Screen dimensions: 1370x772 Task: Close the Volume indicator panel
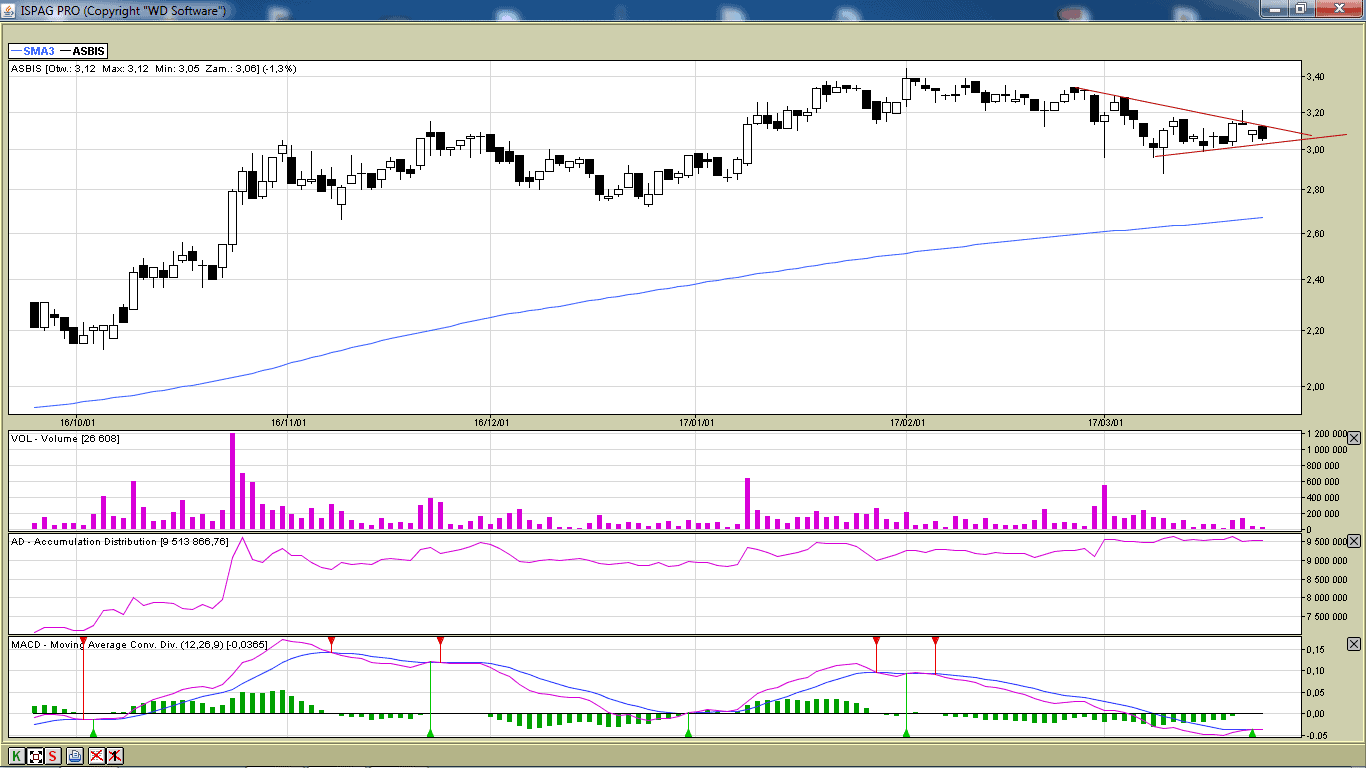[1354, 438]
